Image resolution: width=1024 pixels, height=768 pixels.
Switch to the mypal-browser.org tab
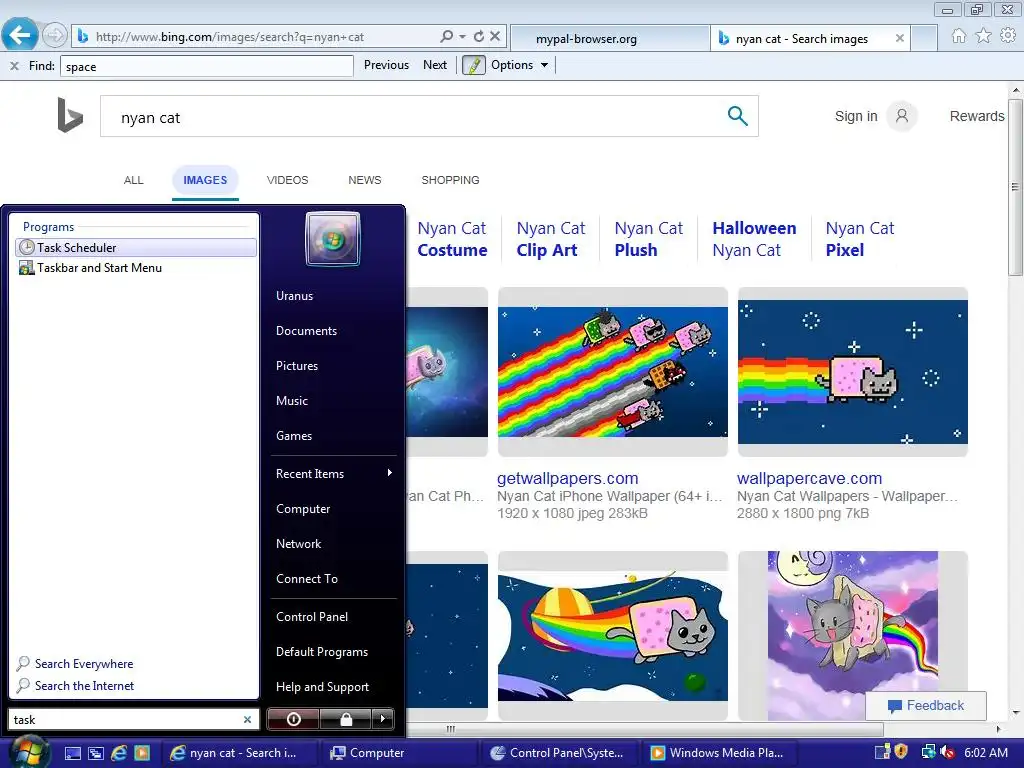[610, 39]
